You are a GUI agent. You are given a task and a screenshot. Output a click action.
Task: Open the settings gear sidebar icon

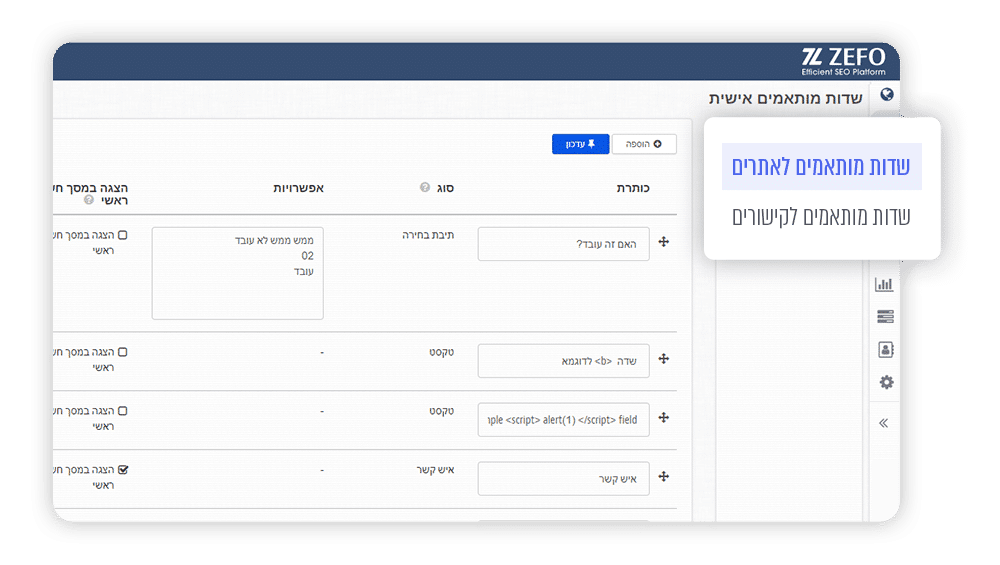click(886, 383)
